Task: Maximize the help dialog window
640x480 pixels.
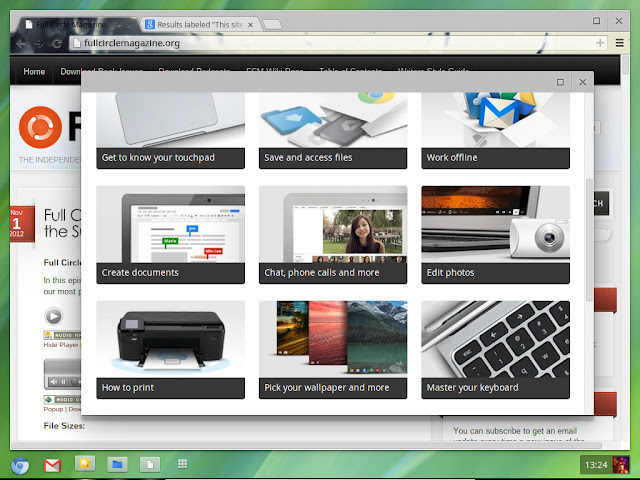Action: point(560,82)
